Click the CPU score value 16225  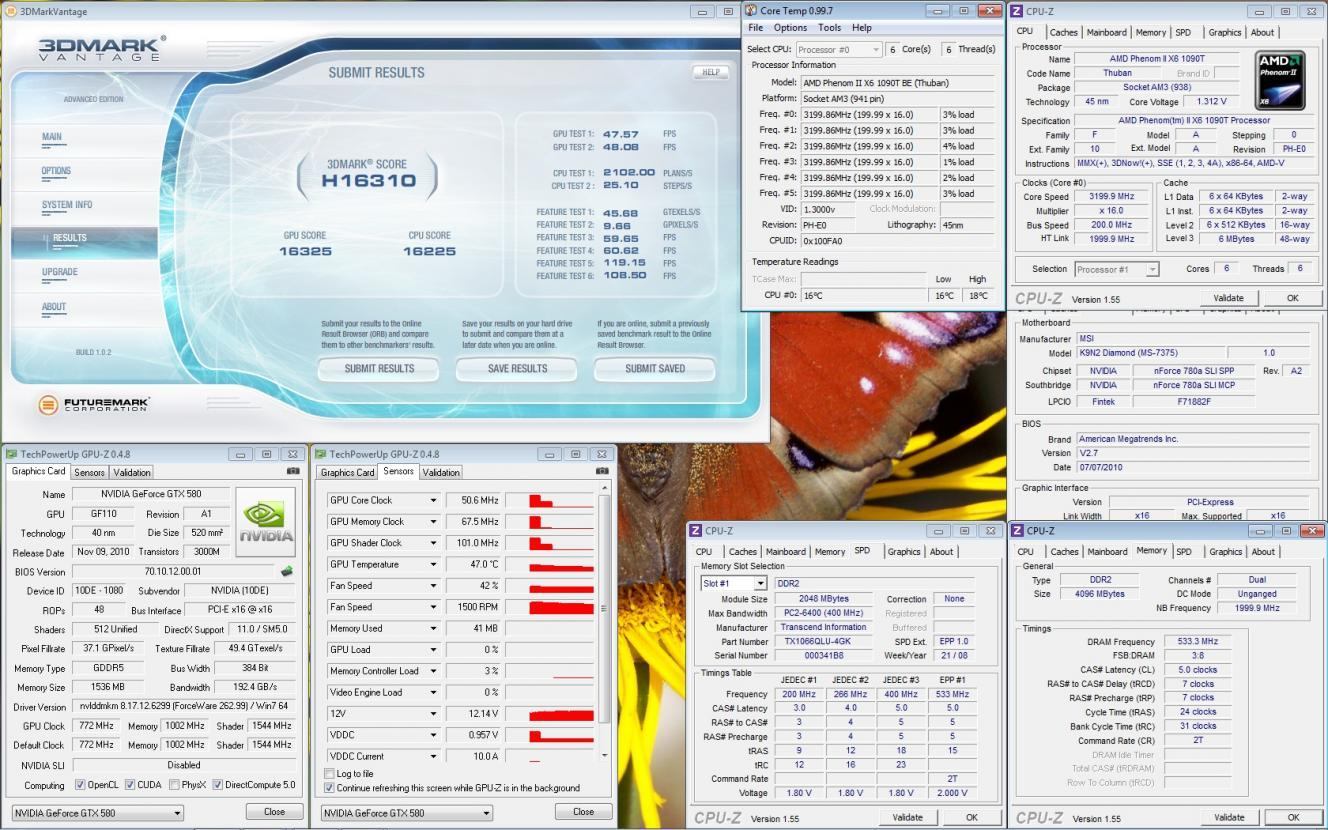click(430, 252)
